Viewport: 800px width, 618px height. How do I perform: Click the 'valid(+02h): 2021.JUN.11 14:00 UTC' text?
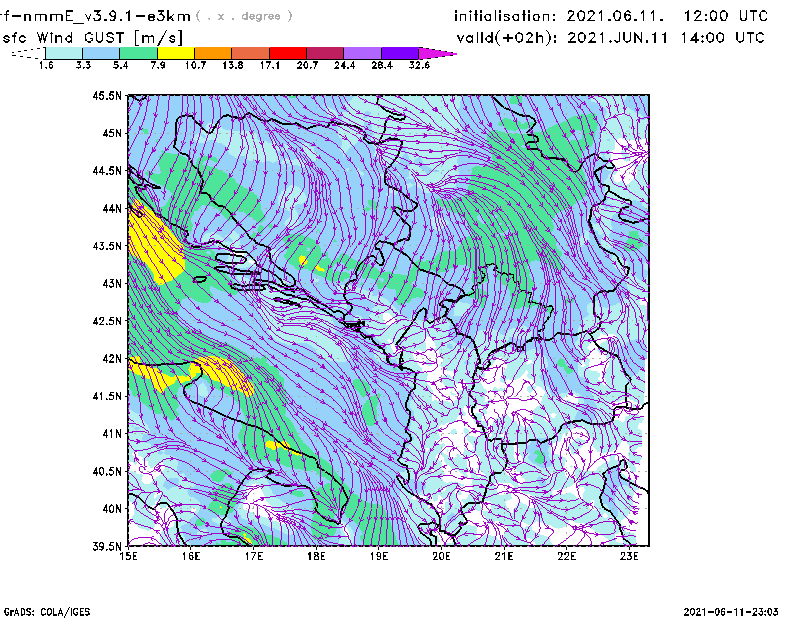(x=610, y=38)
